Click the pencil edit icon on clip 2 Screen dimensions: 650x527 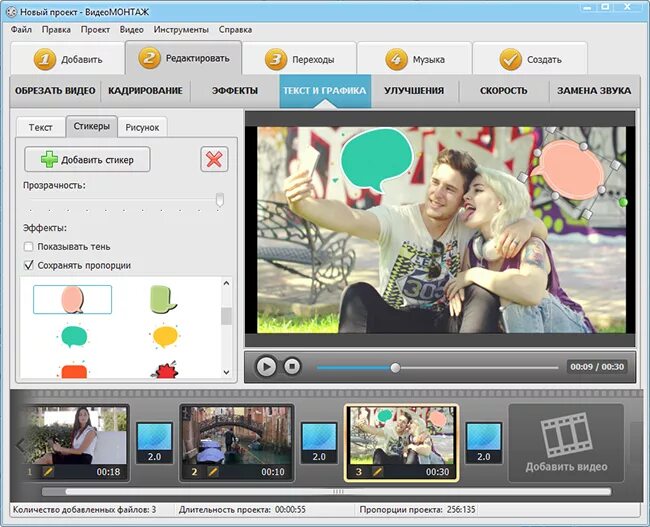(x=213, y=472)
